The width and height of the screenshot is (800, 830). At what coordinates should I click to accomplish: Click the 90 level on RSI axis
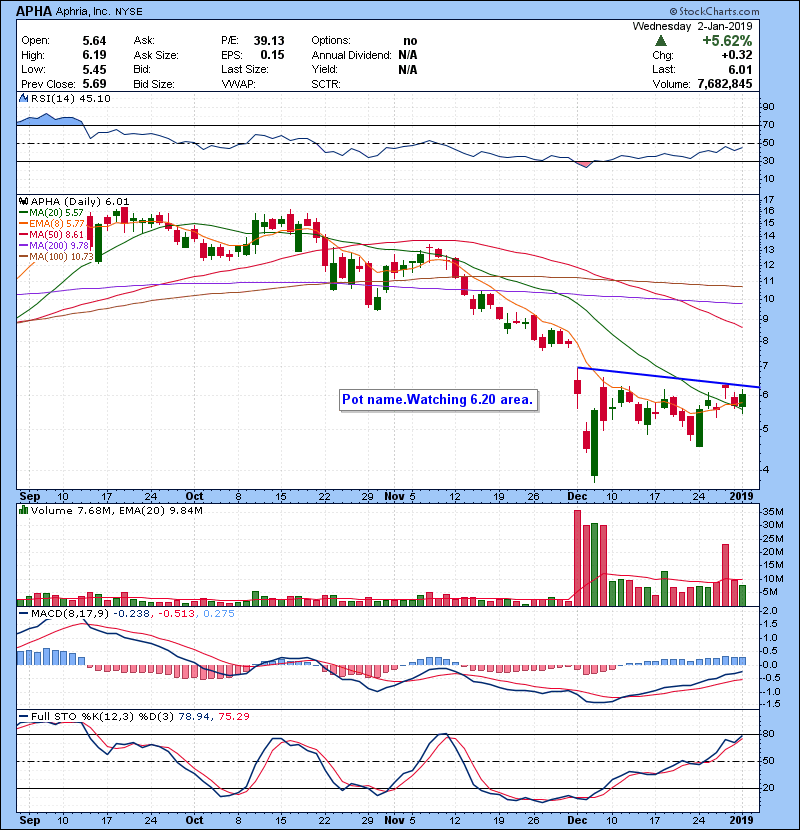[768, 107]
